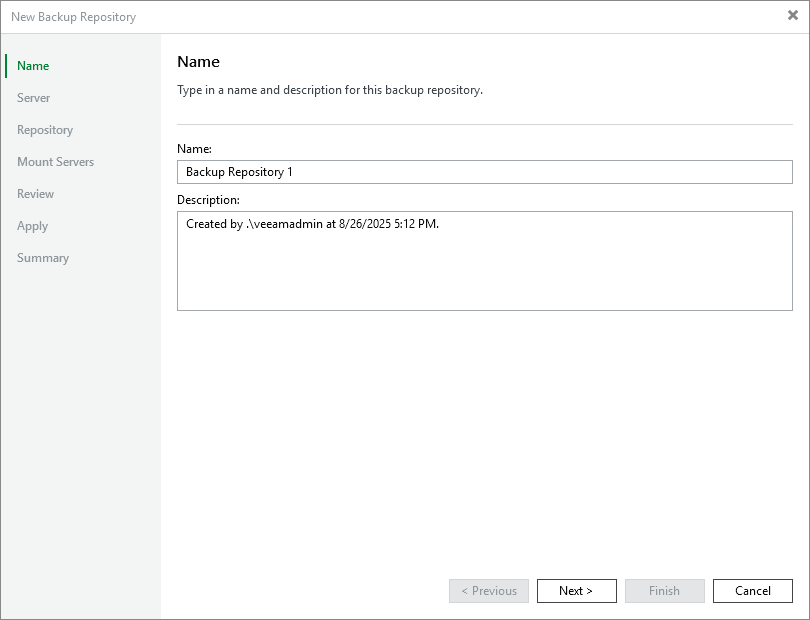
Task: Click the bold 'Name' page heading
Action: 198,62
